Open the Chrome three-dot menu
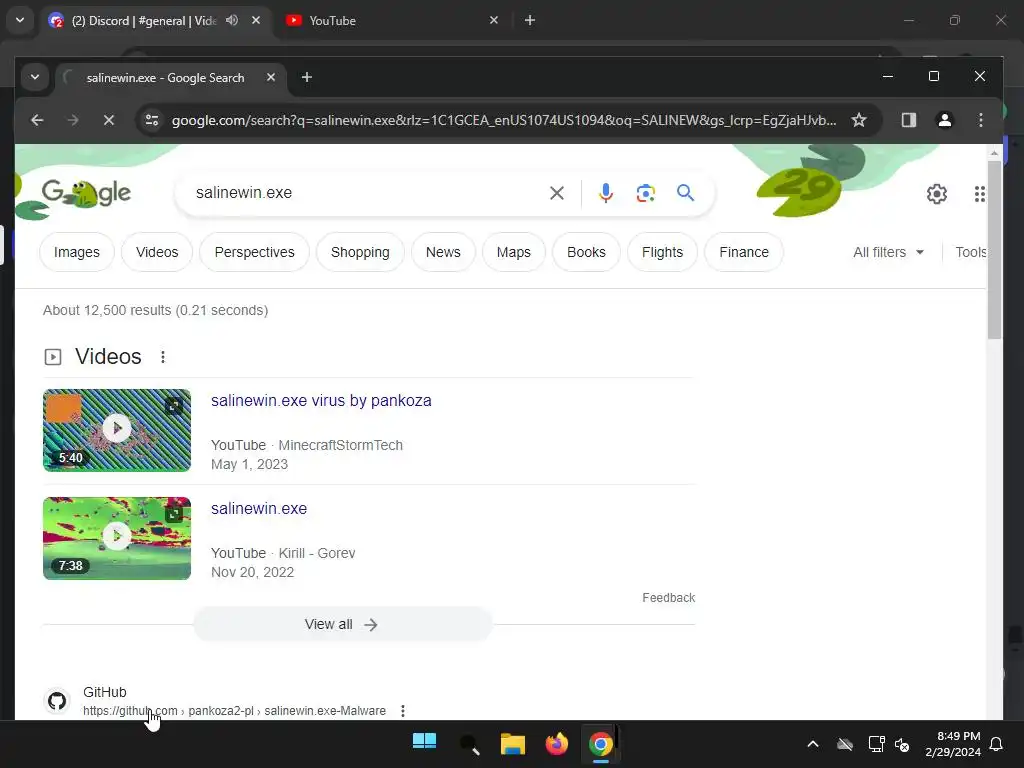 [980, 120]
